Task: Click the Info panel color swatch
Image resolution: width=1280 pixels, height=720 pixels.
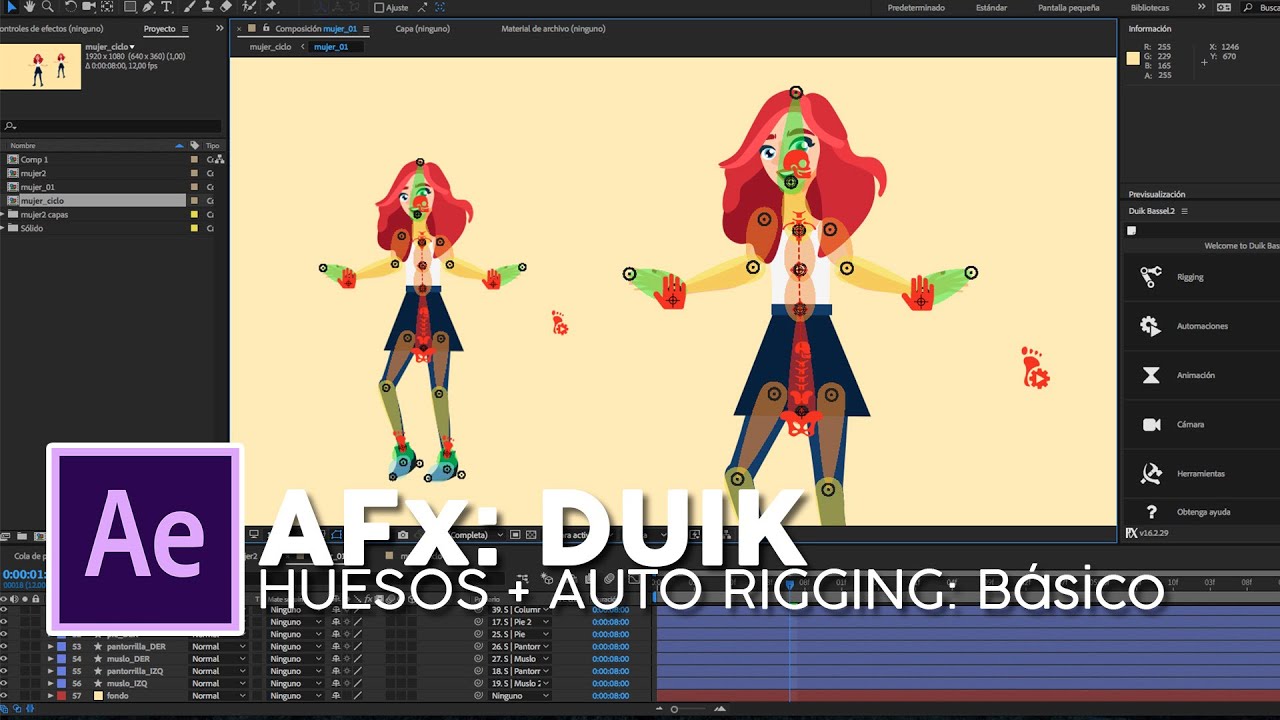Action: 1133,59
